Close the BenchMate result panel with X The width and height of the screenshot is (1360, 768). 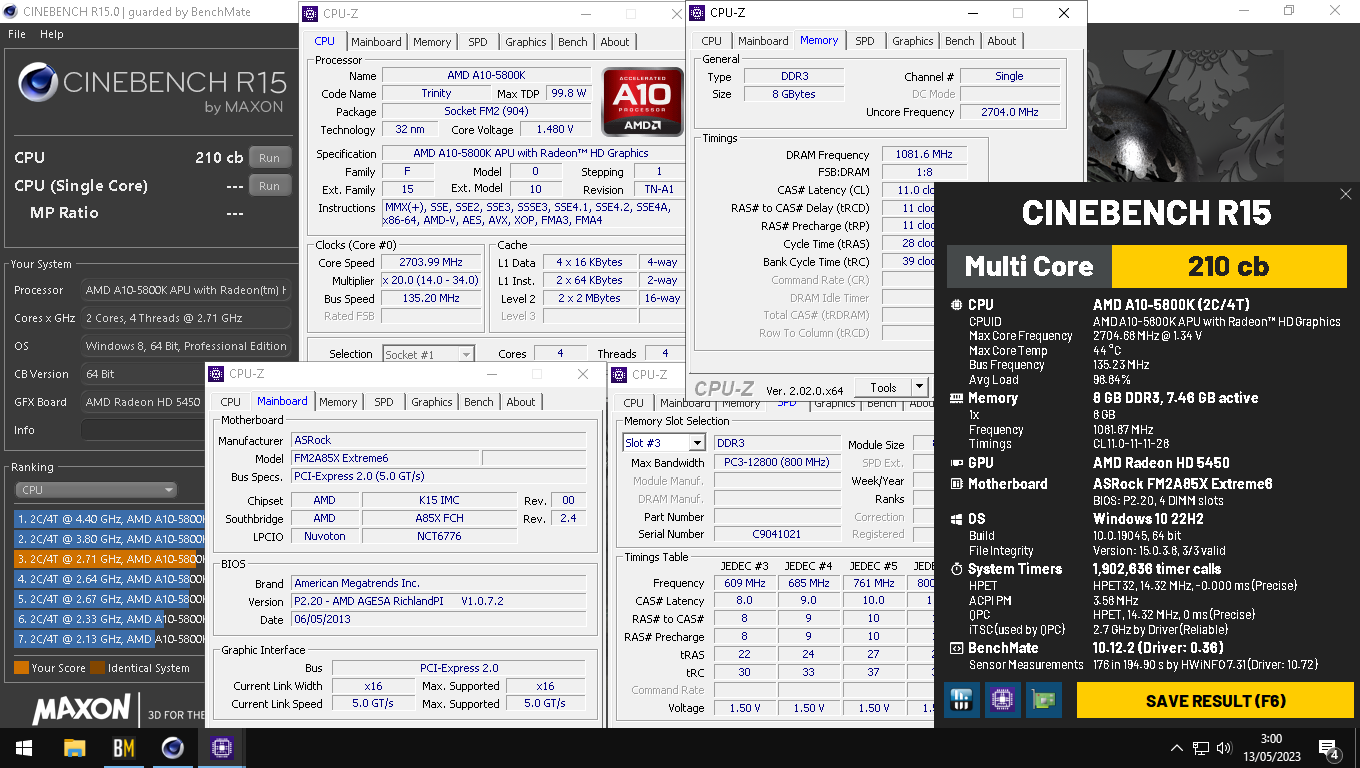pos(1345,194)
